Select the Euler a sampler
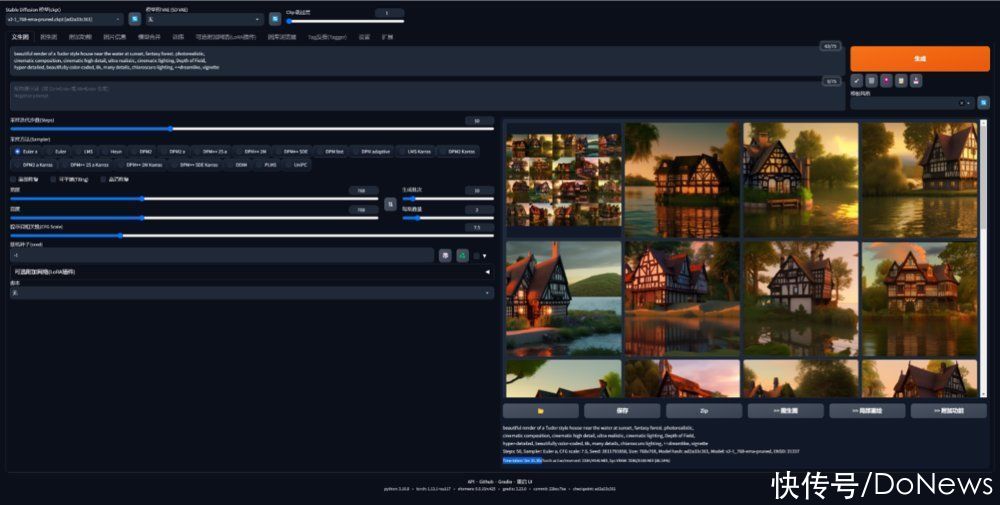1000x505 pixels. coord(27,152)
